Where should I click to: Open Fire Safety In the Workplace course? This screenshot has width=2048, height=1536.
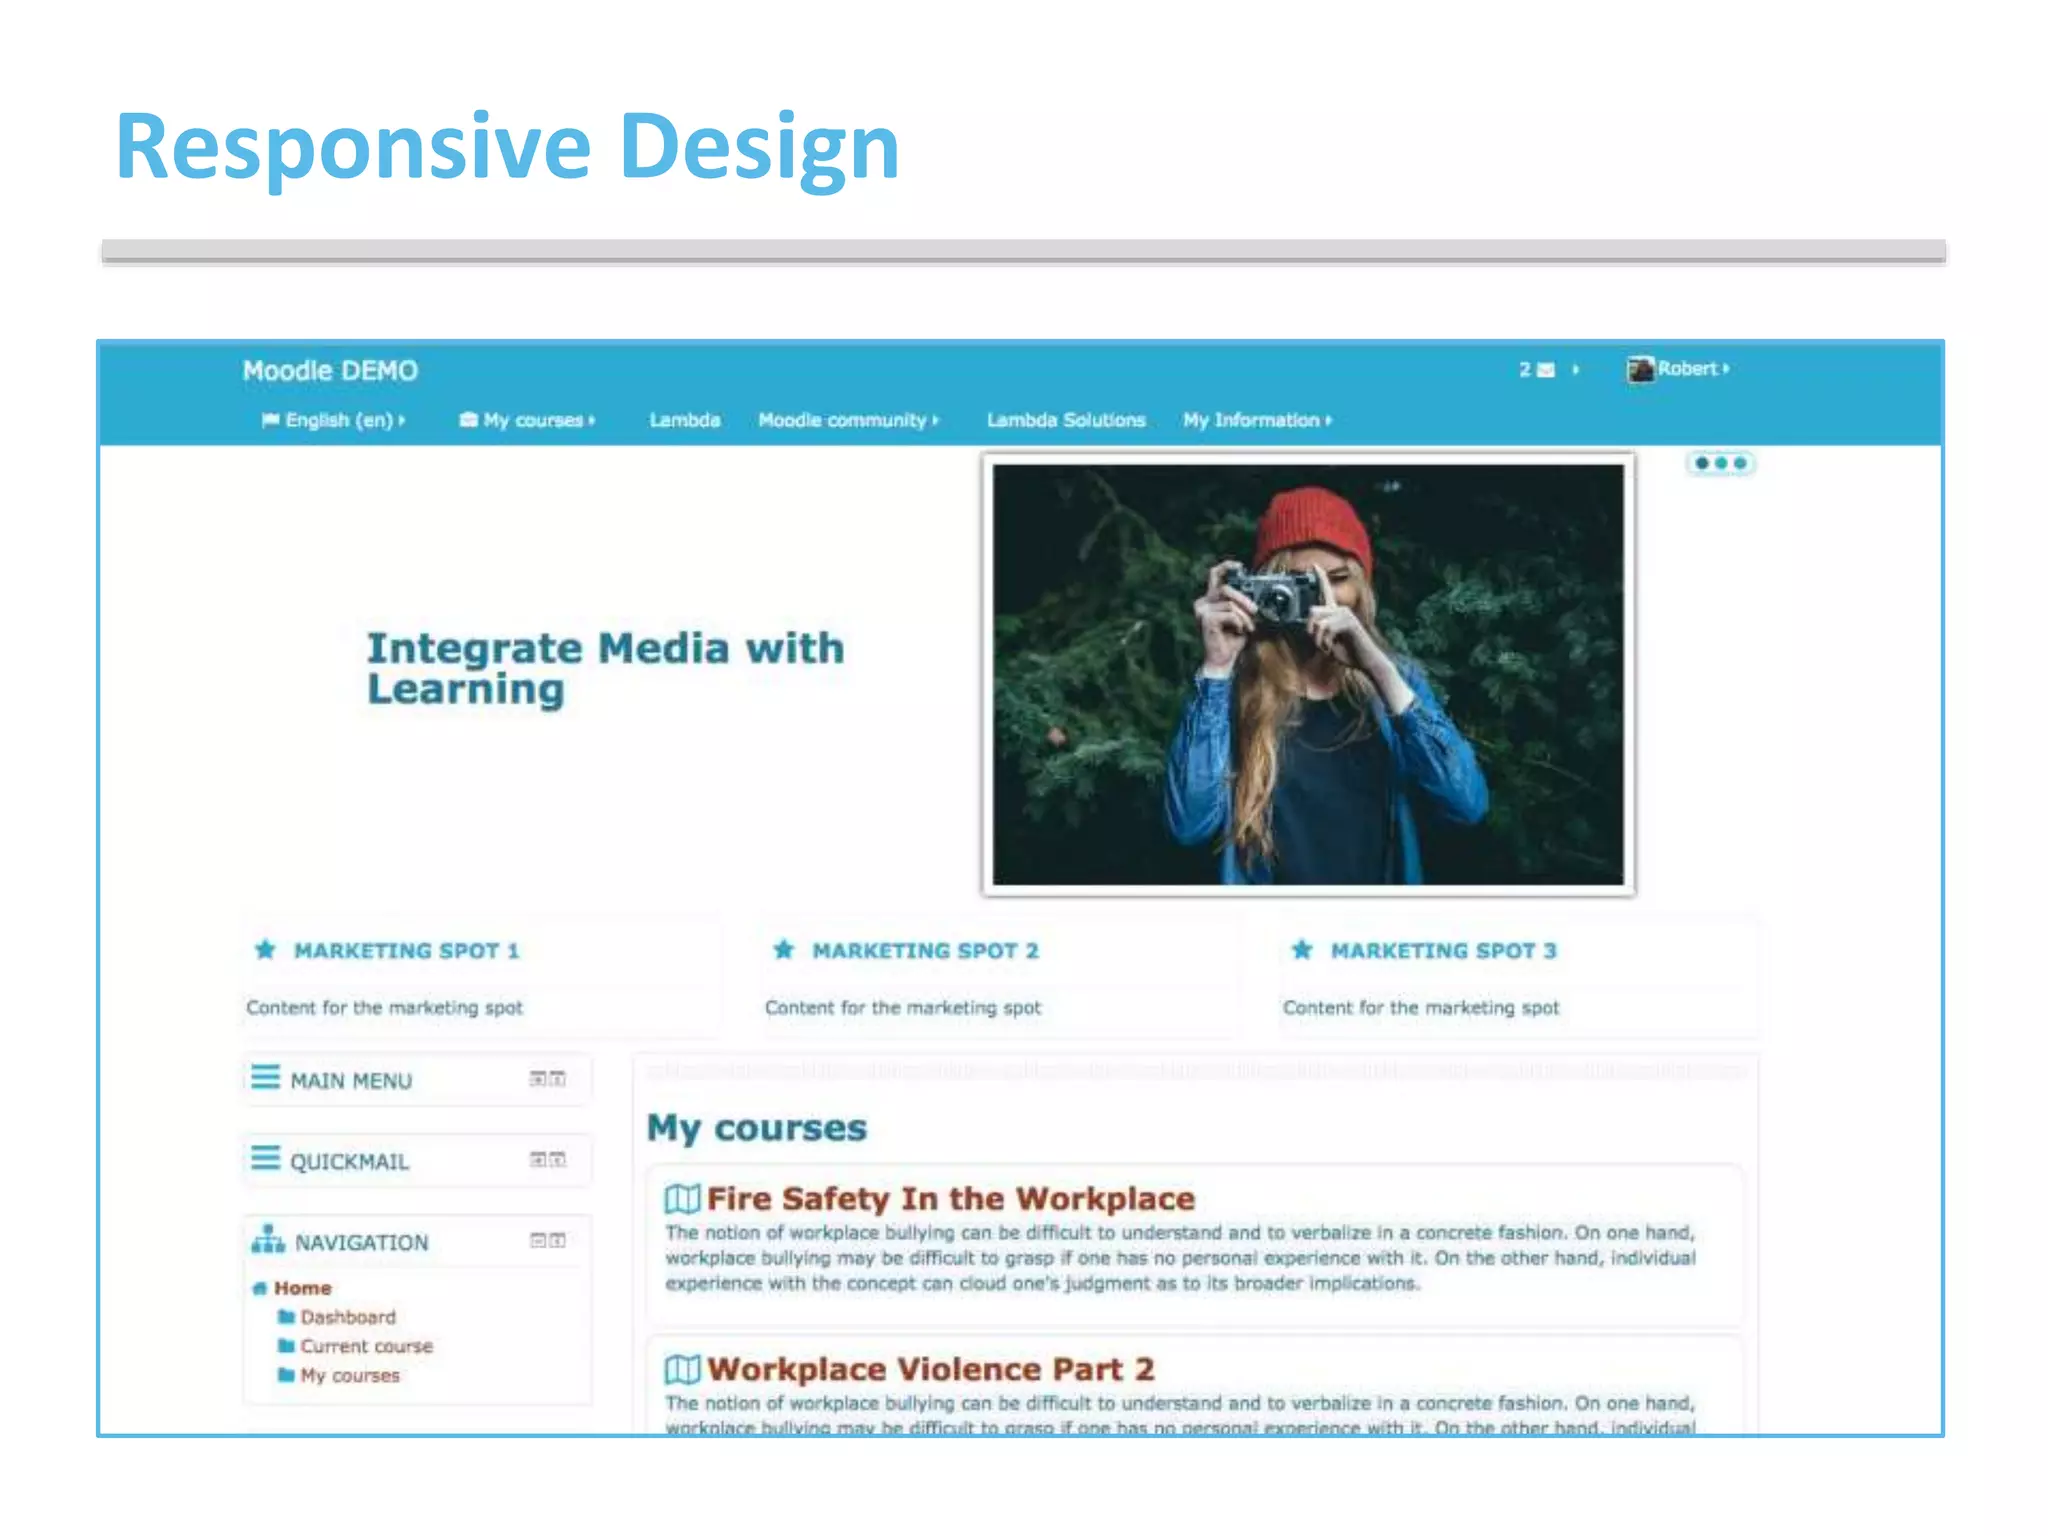[951, 1198]
